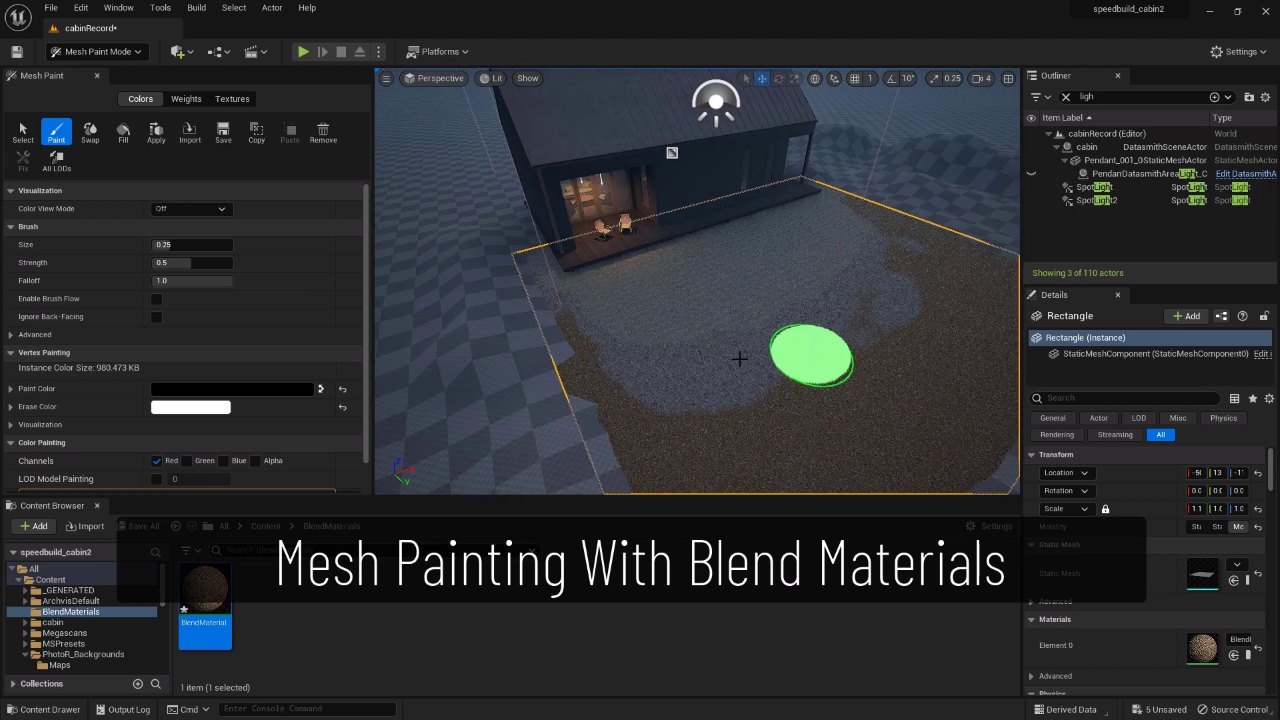Enable the Blue channel checkbox
Screen dimensions: 1280x720
click(x=223, y=461)
